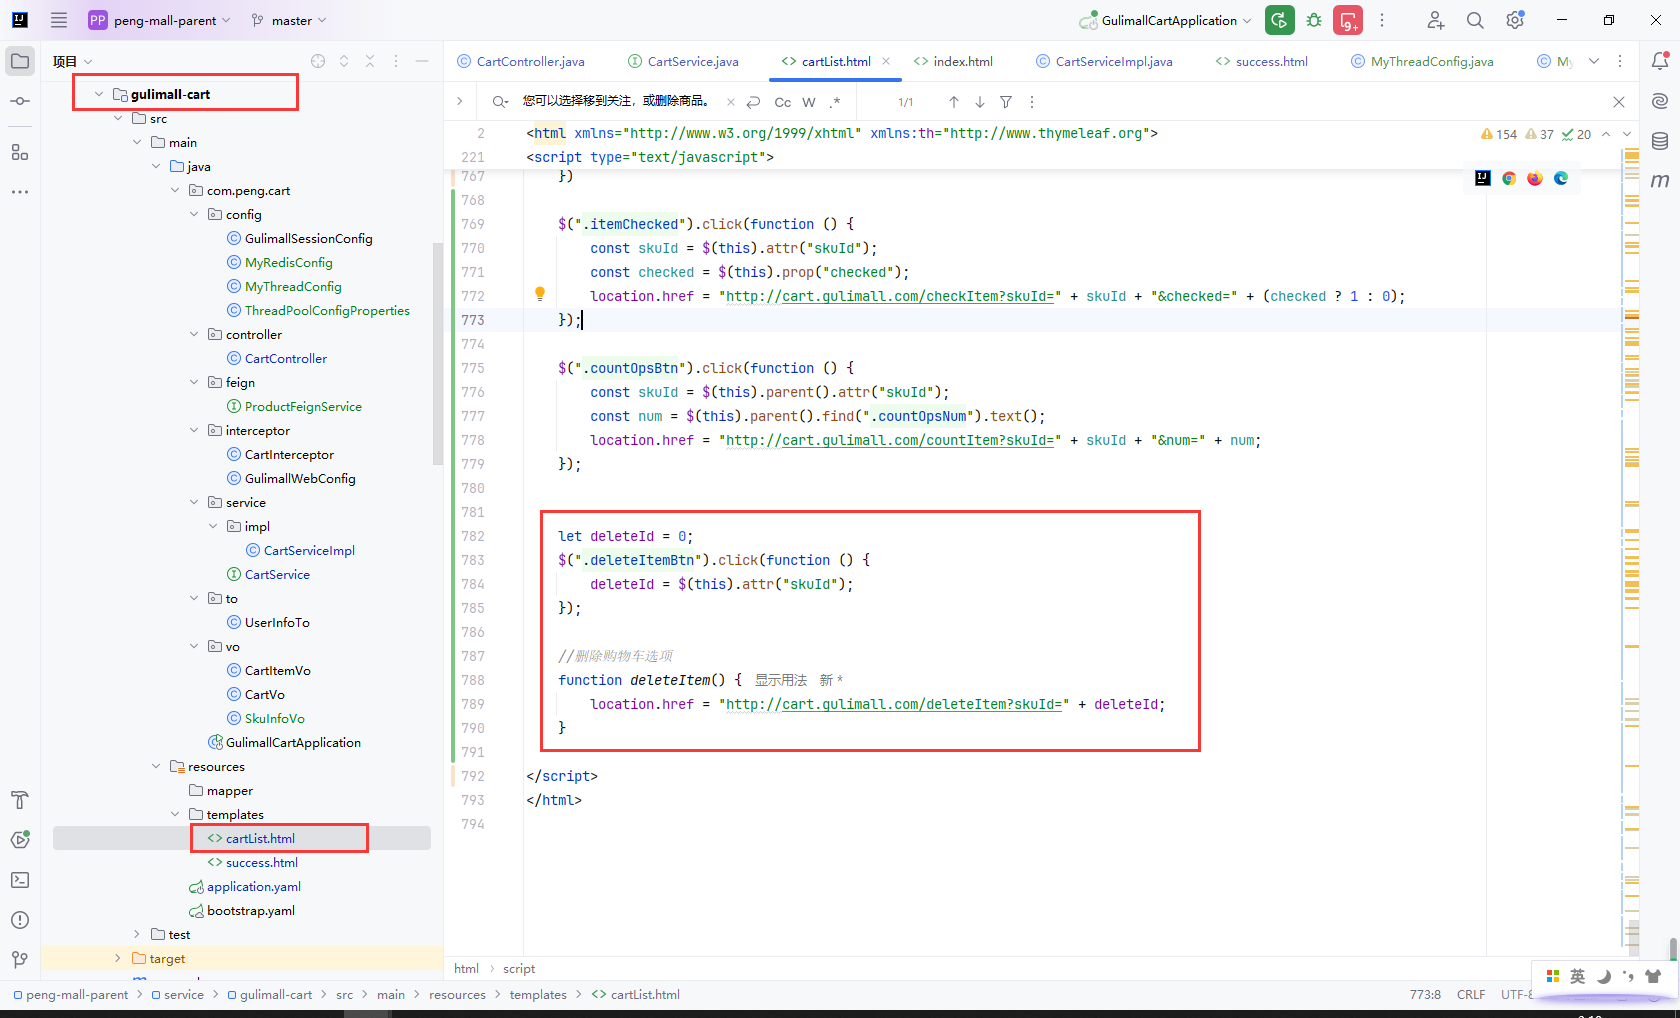
Task: Open the main hamburger menu
Action: [59, 20]
